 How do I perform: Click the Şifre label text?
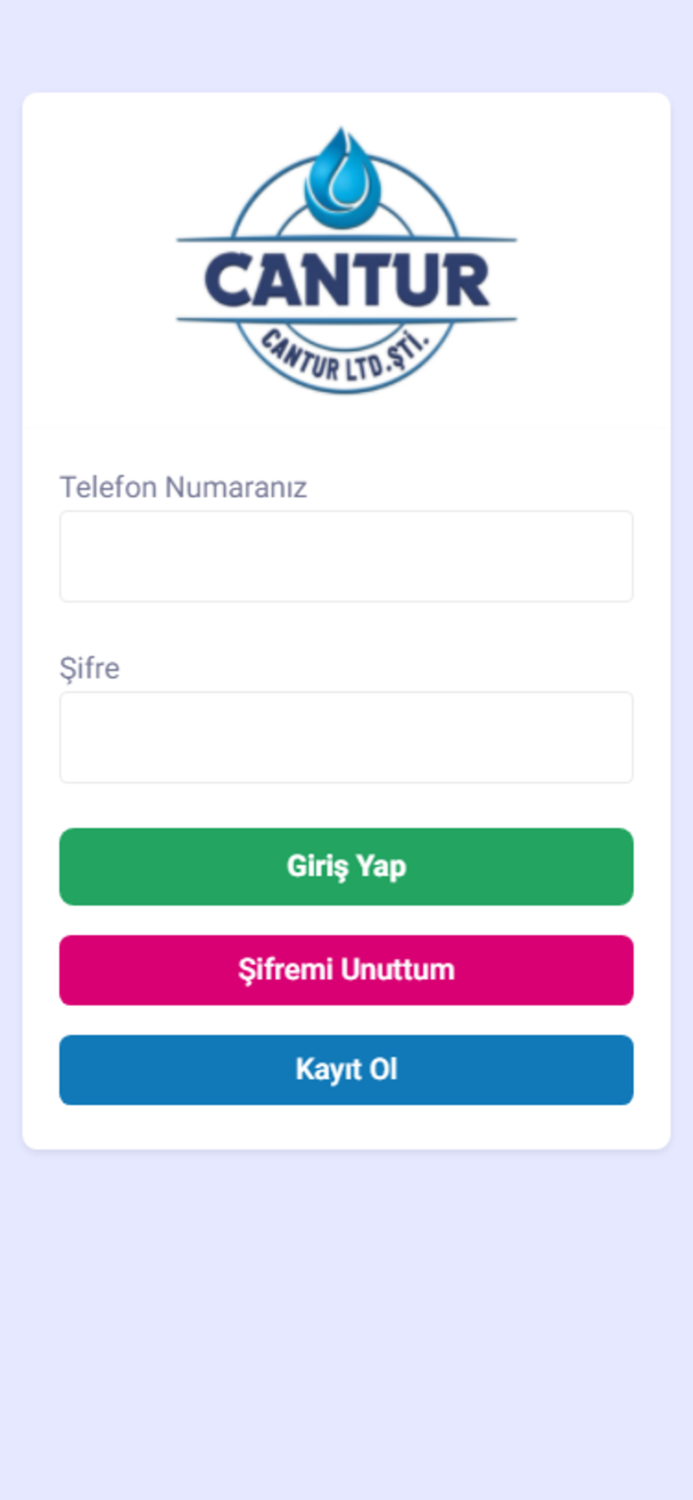(90, 668)
